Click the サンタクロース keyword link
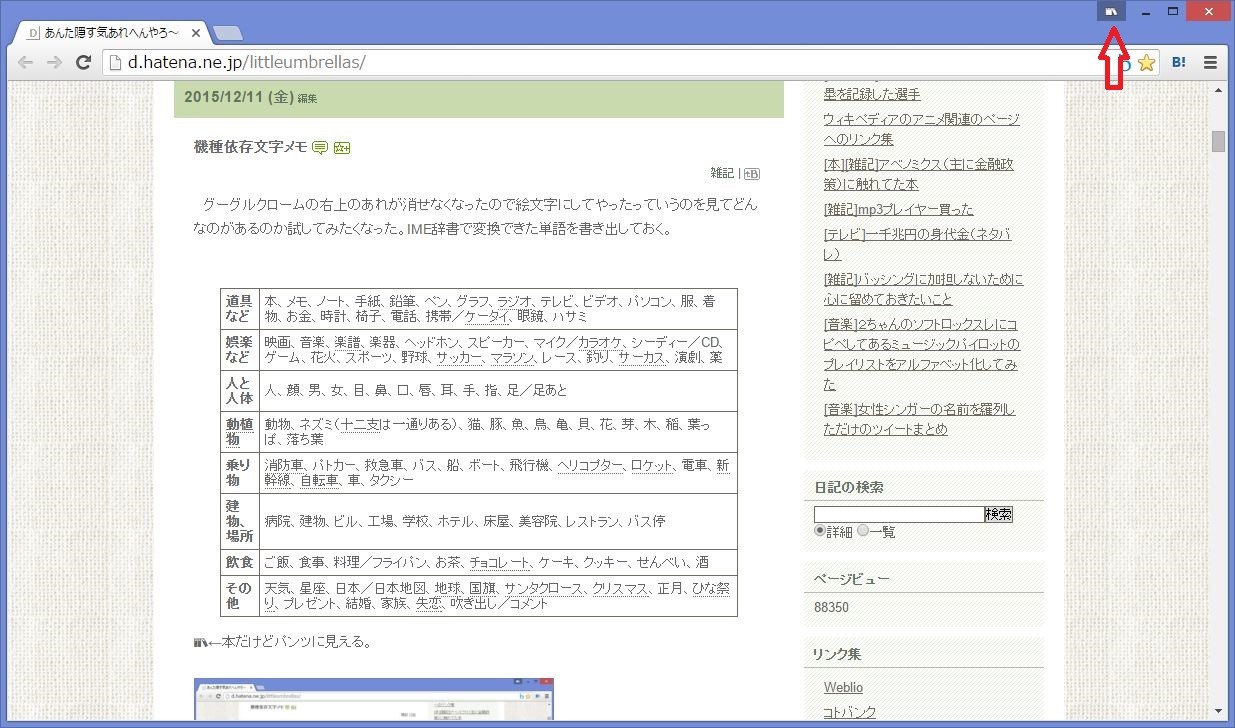 (x=543, y=589)
